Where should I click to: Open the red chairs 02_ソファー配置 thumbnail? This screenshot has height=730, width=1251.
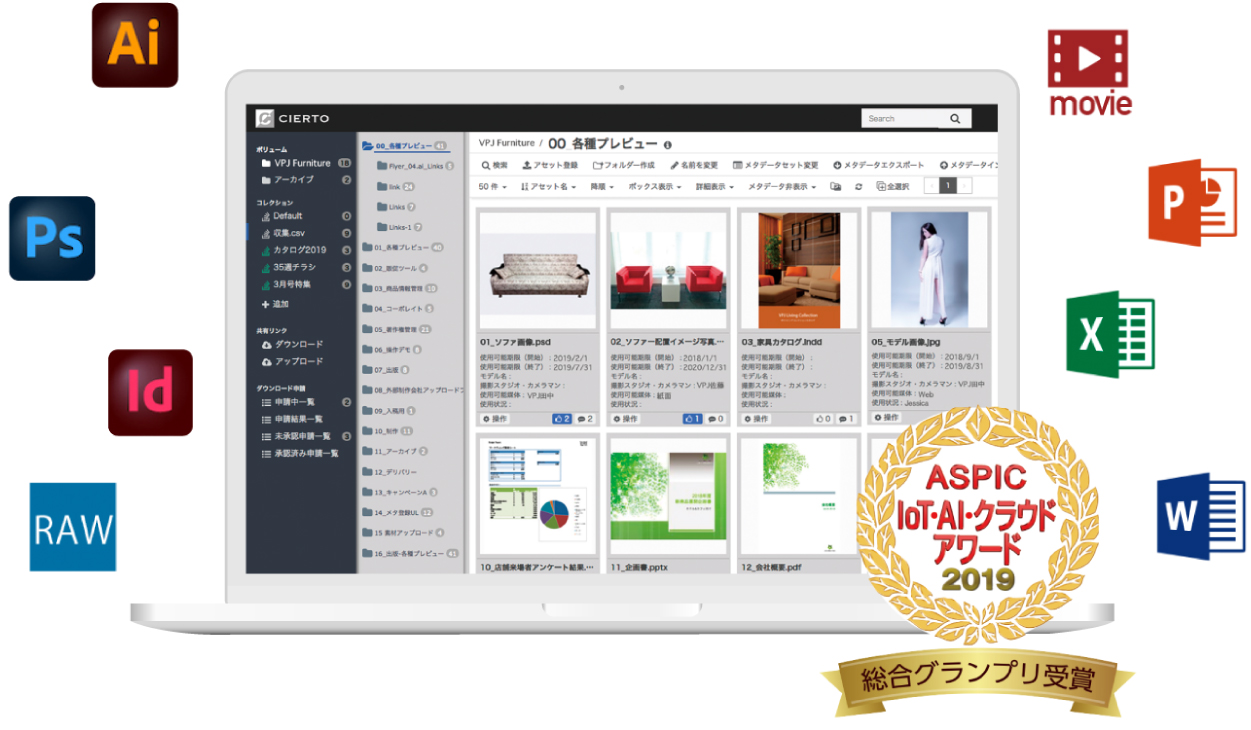tap(668, 270)
